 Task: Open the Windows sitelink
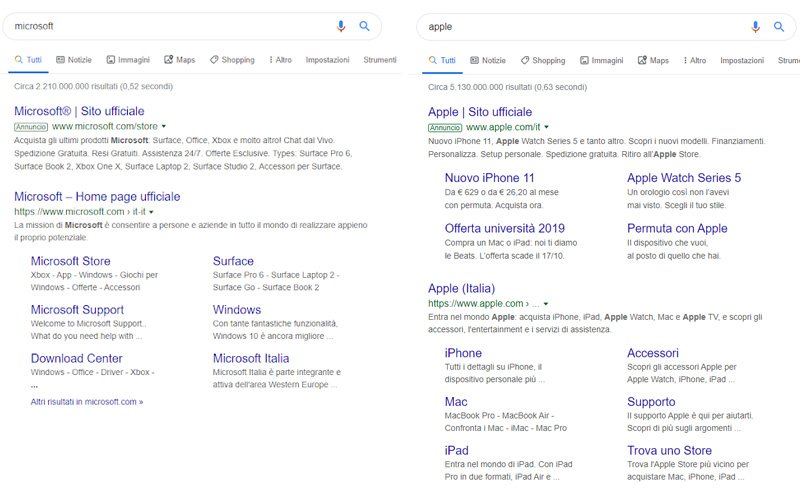click(x=237, y=310)
